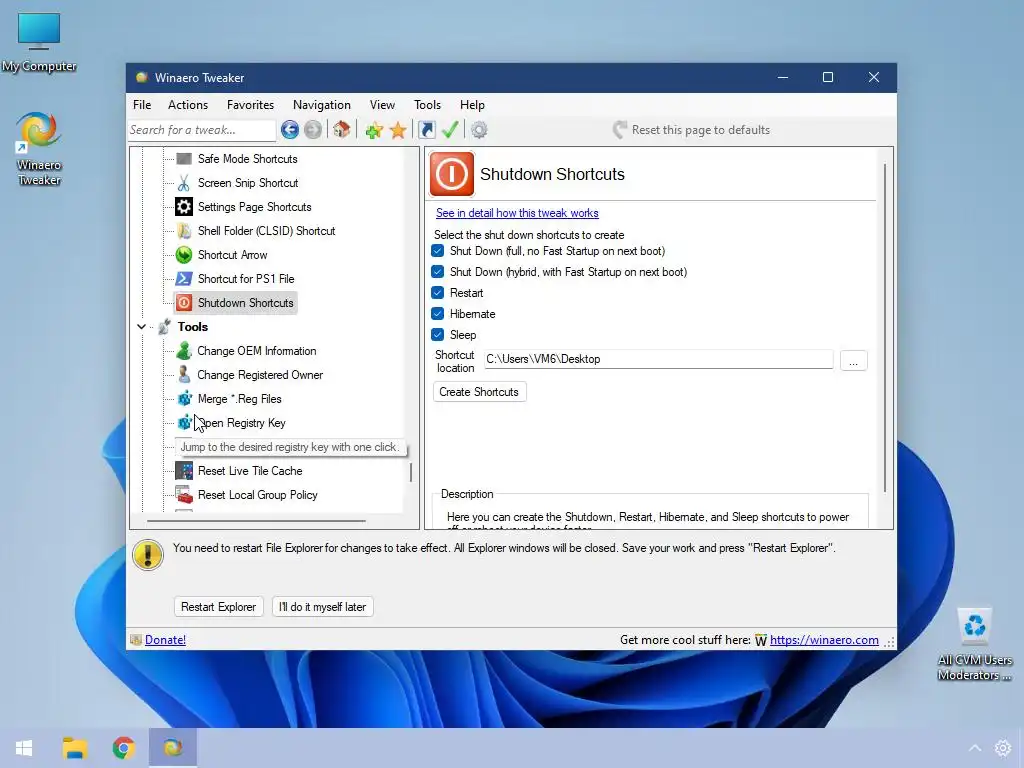The width and height of the screenshot is (1024, 768).
Task: Open the File menu
Action: tap(142, 104)
